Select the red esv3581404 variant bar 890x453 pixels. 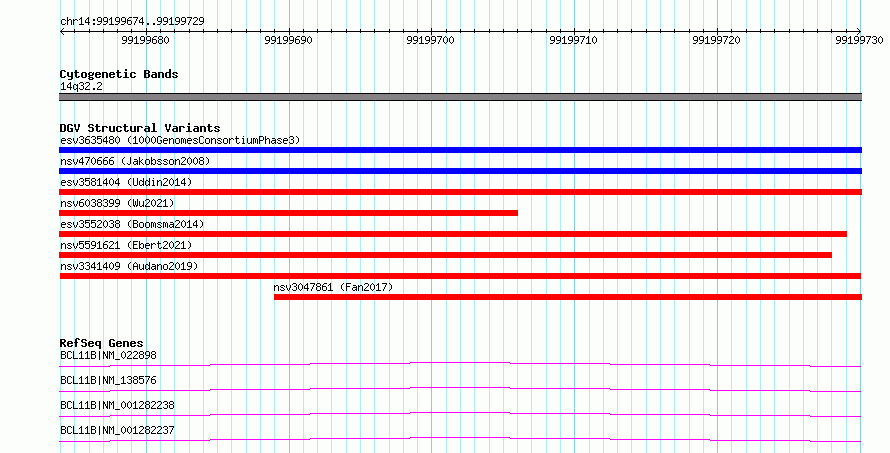point(460,192)
